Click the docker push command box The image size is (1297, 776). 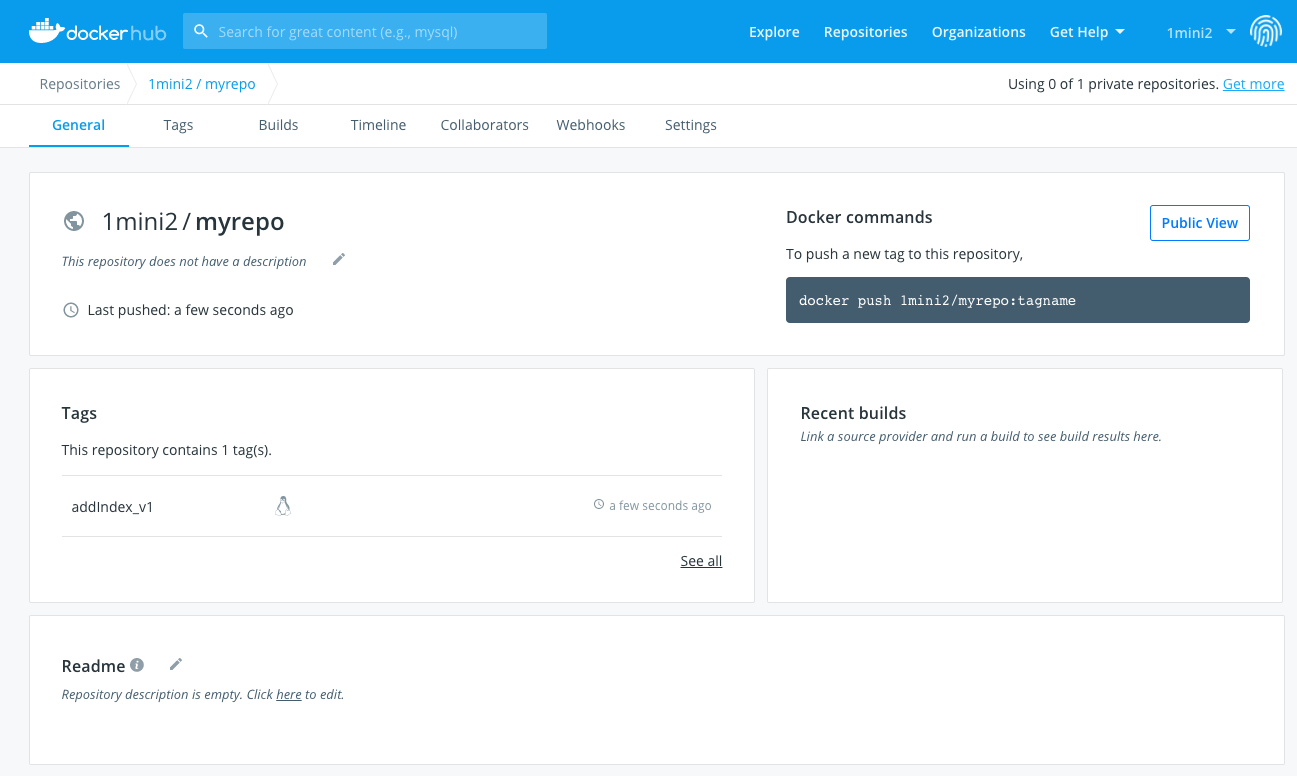pyautogui.click(x=1018, y=300)
